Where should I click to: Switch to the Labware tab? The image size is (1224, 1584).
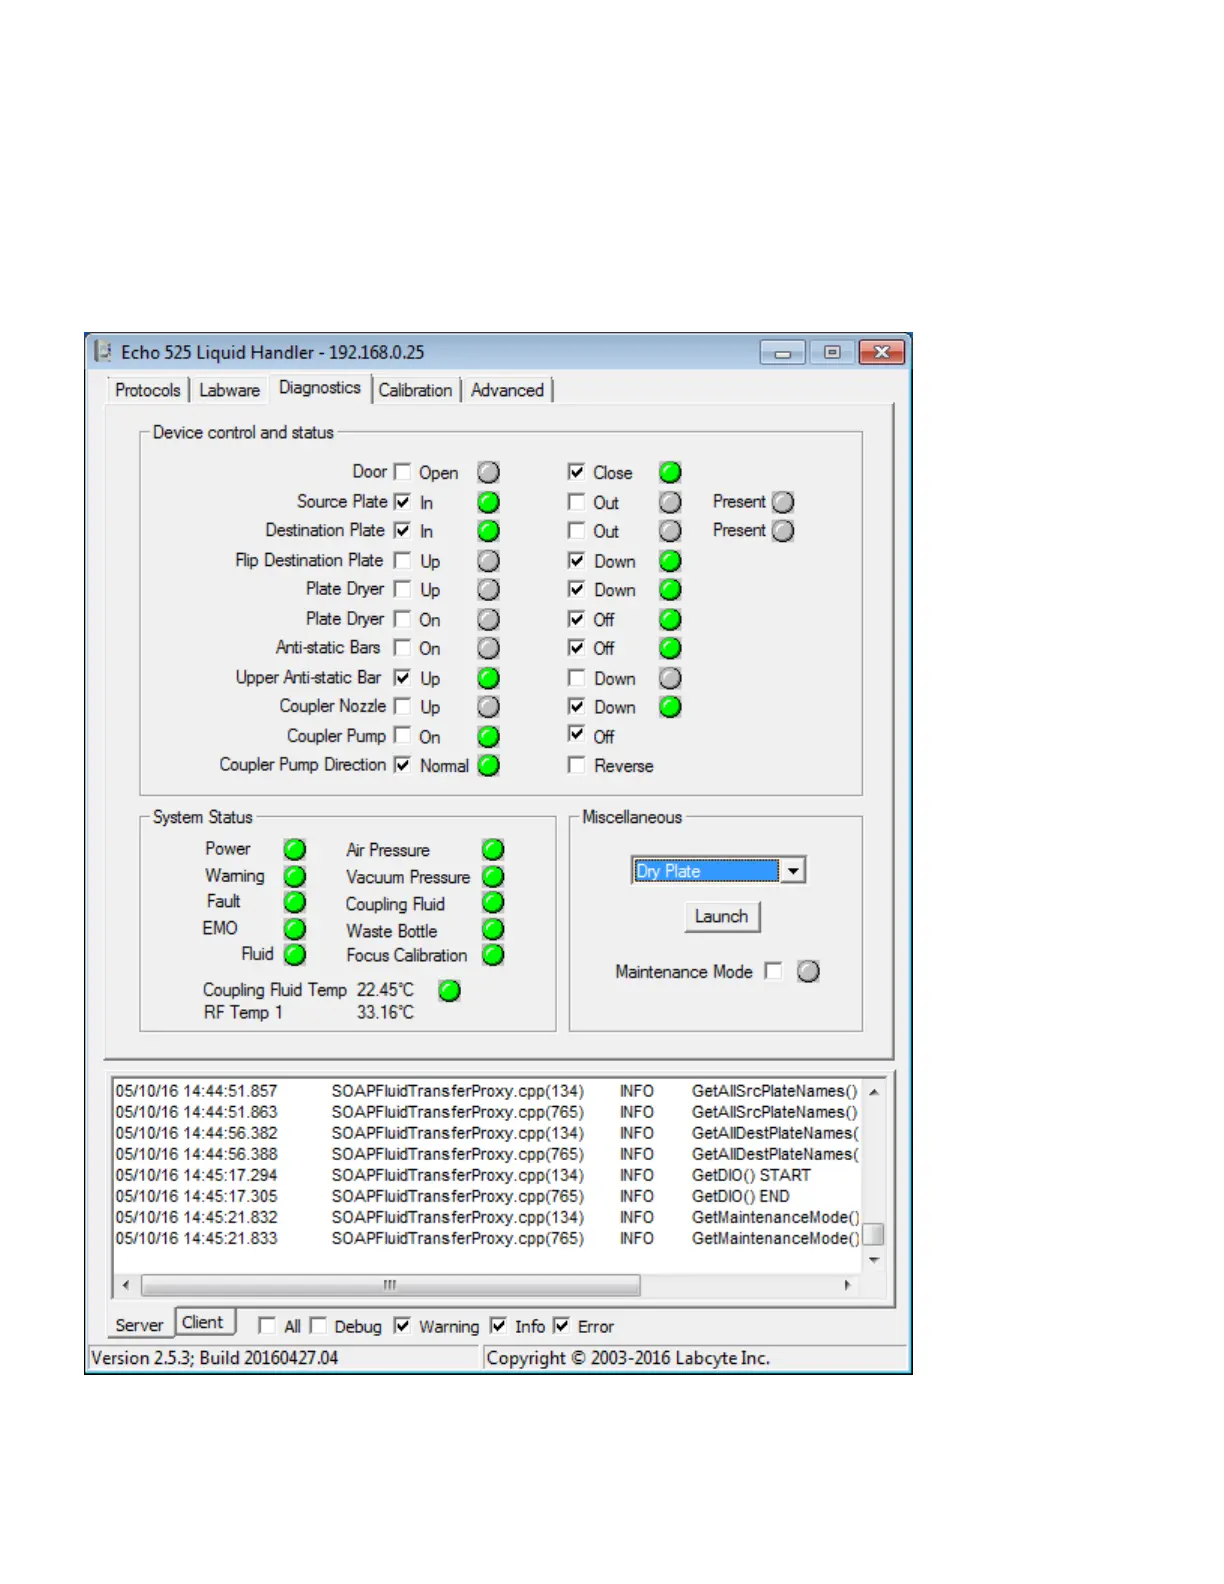(x=230, y=390)
